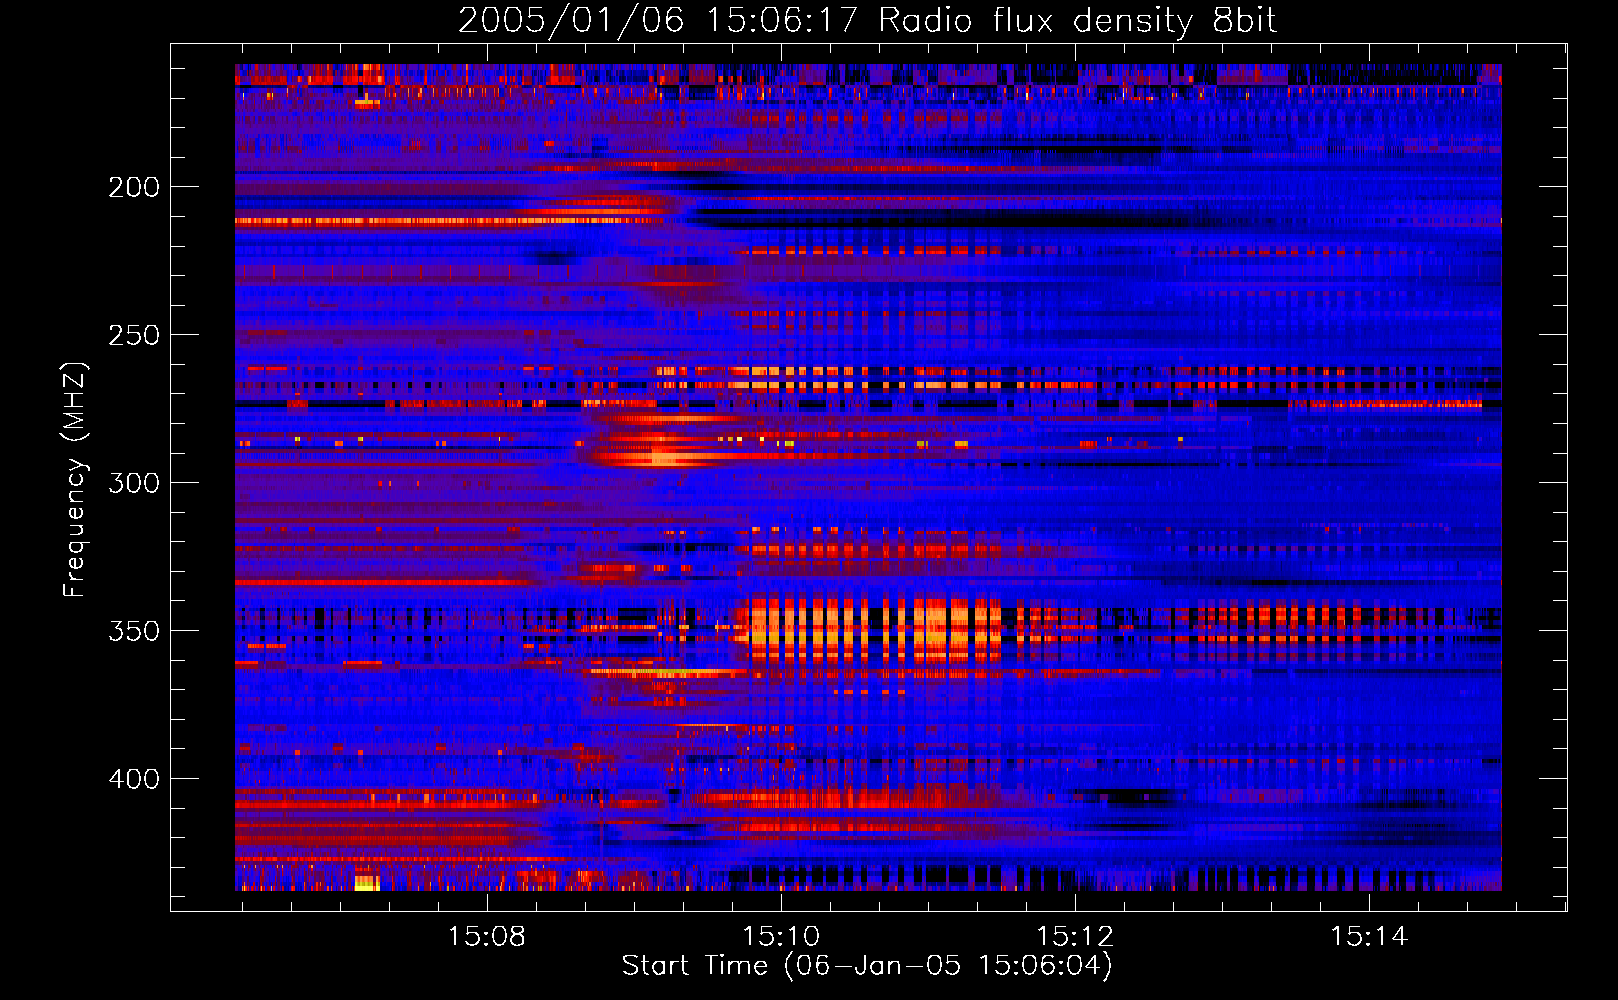Select the 200 frequency tick label
Image resolution: width=1618 pixels, height=1000 pixels.
point(134,187)
